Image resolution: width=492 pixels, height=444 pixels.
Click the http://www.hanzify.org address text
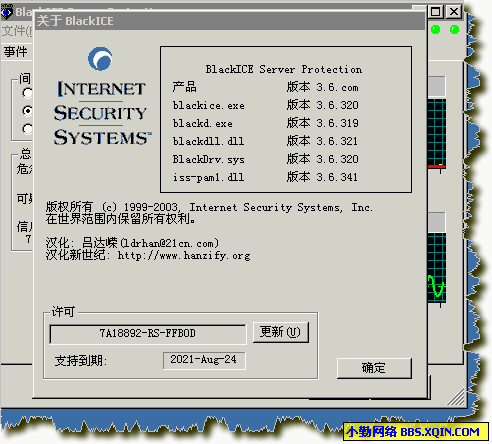[x=184, y=256]
